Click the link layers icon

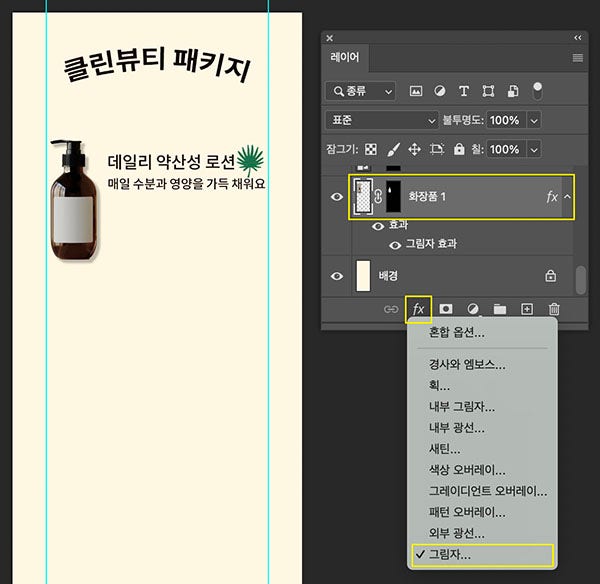[x=391, y=309]
